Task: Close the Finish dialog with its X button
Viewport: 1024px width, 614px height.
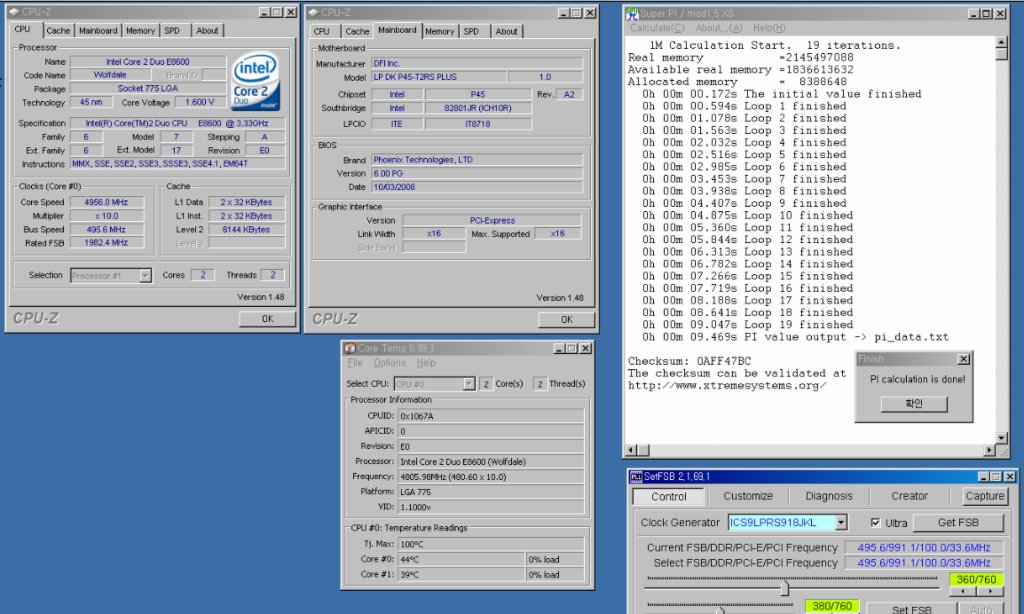Action: pos(963,359)
